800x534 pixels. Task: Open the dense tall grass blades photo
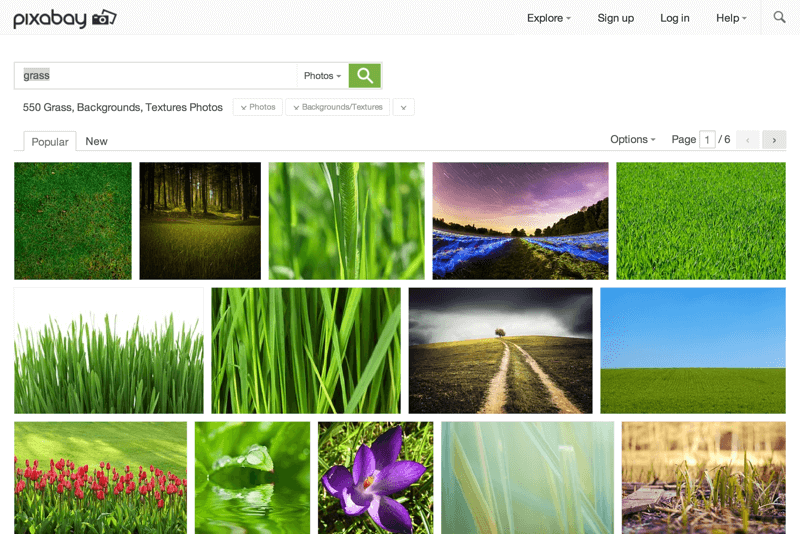306,350
